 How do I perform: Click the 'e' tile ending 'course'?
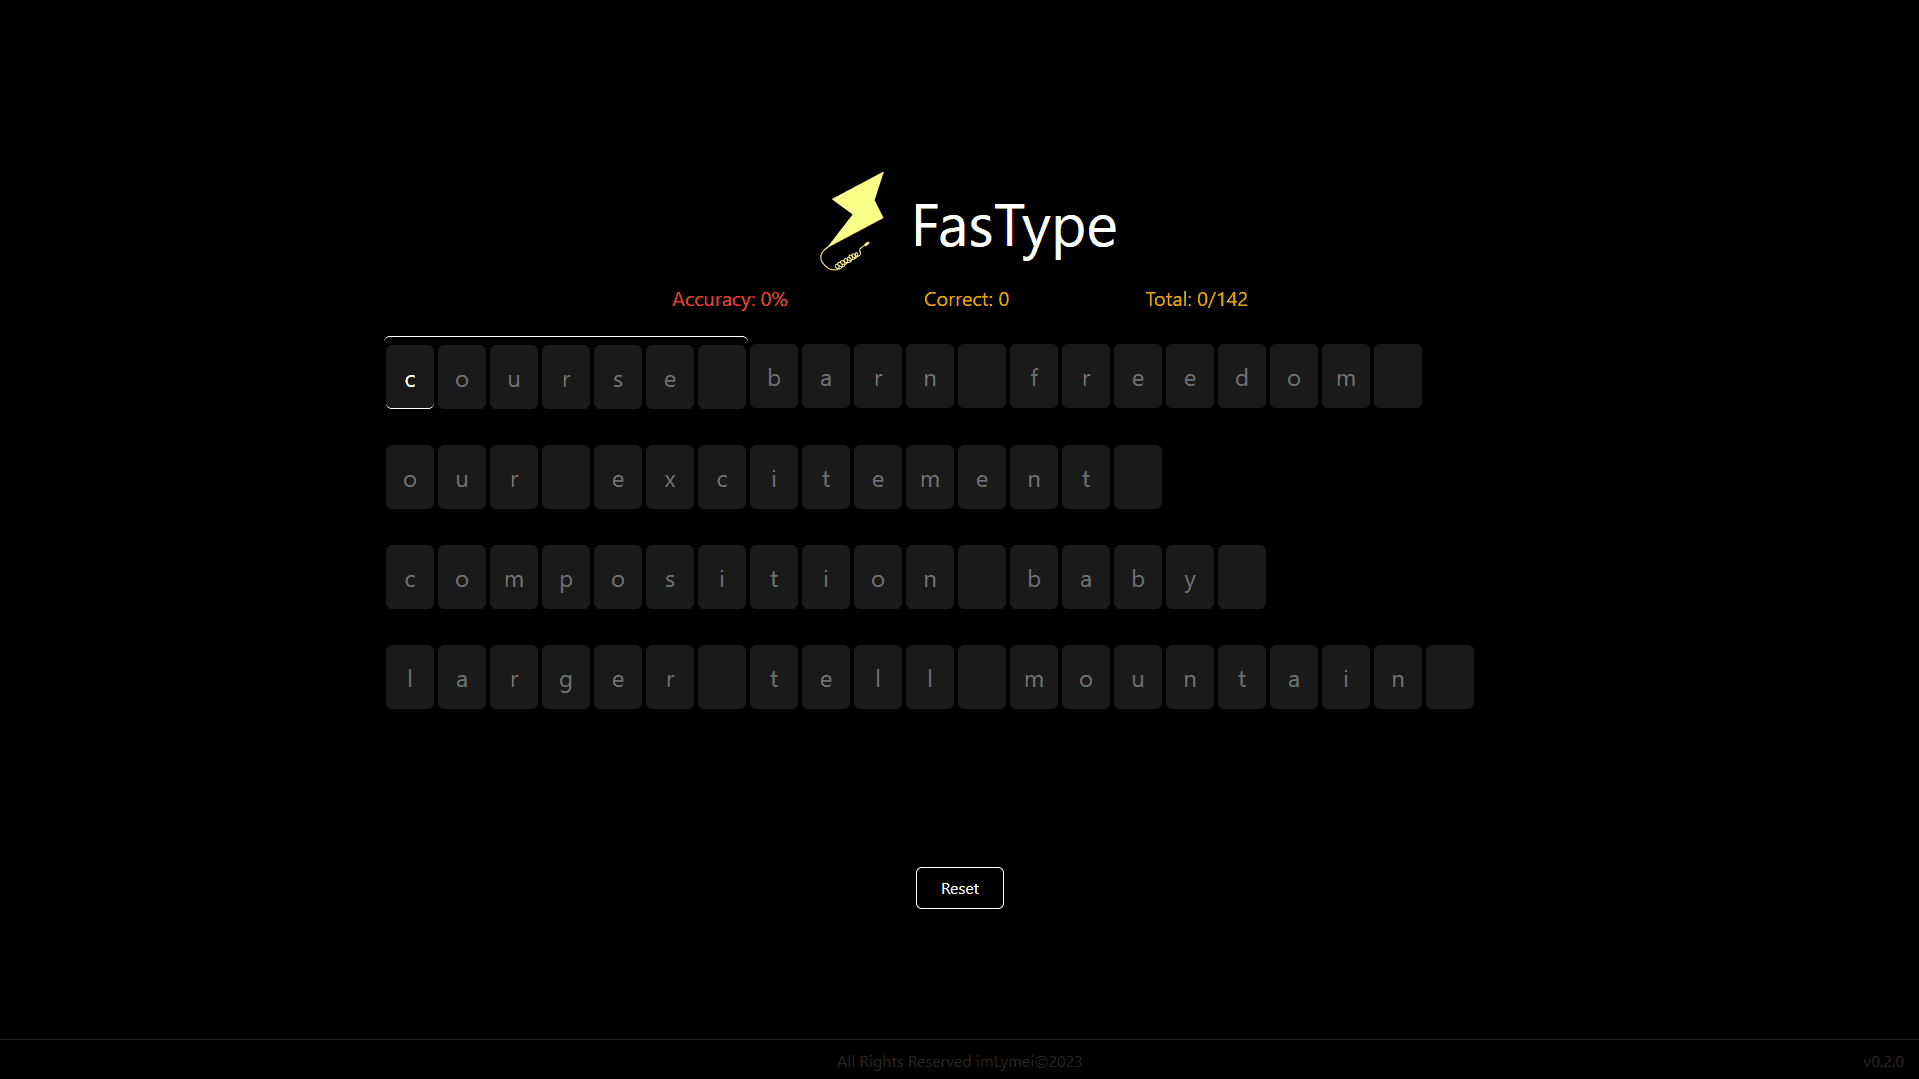click(669, 377)
